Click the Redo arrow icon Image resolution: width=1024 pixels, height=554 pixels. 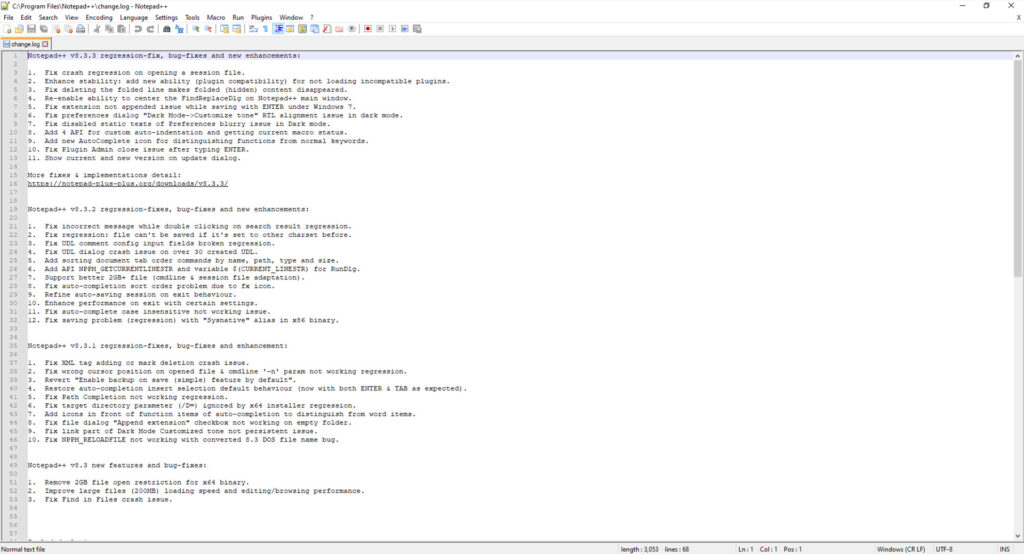[x=150, y=29]
